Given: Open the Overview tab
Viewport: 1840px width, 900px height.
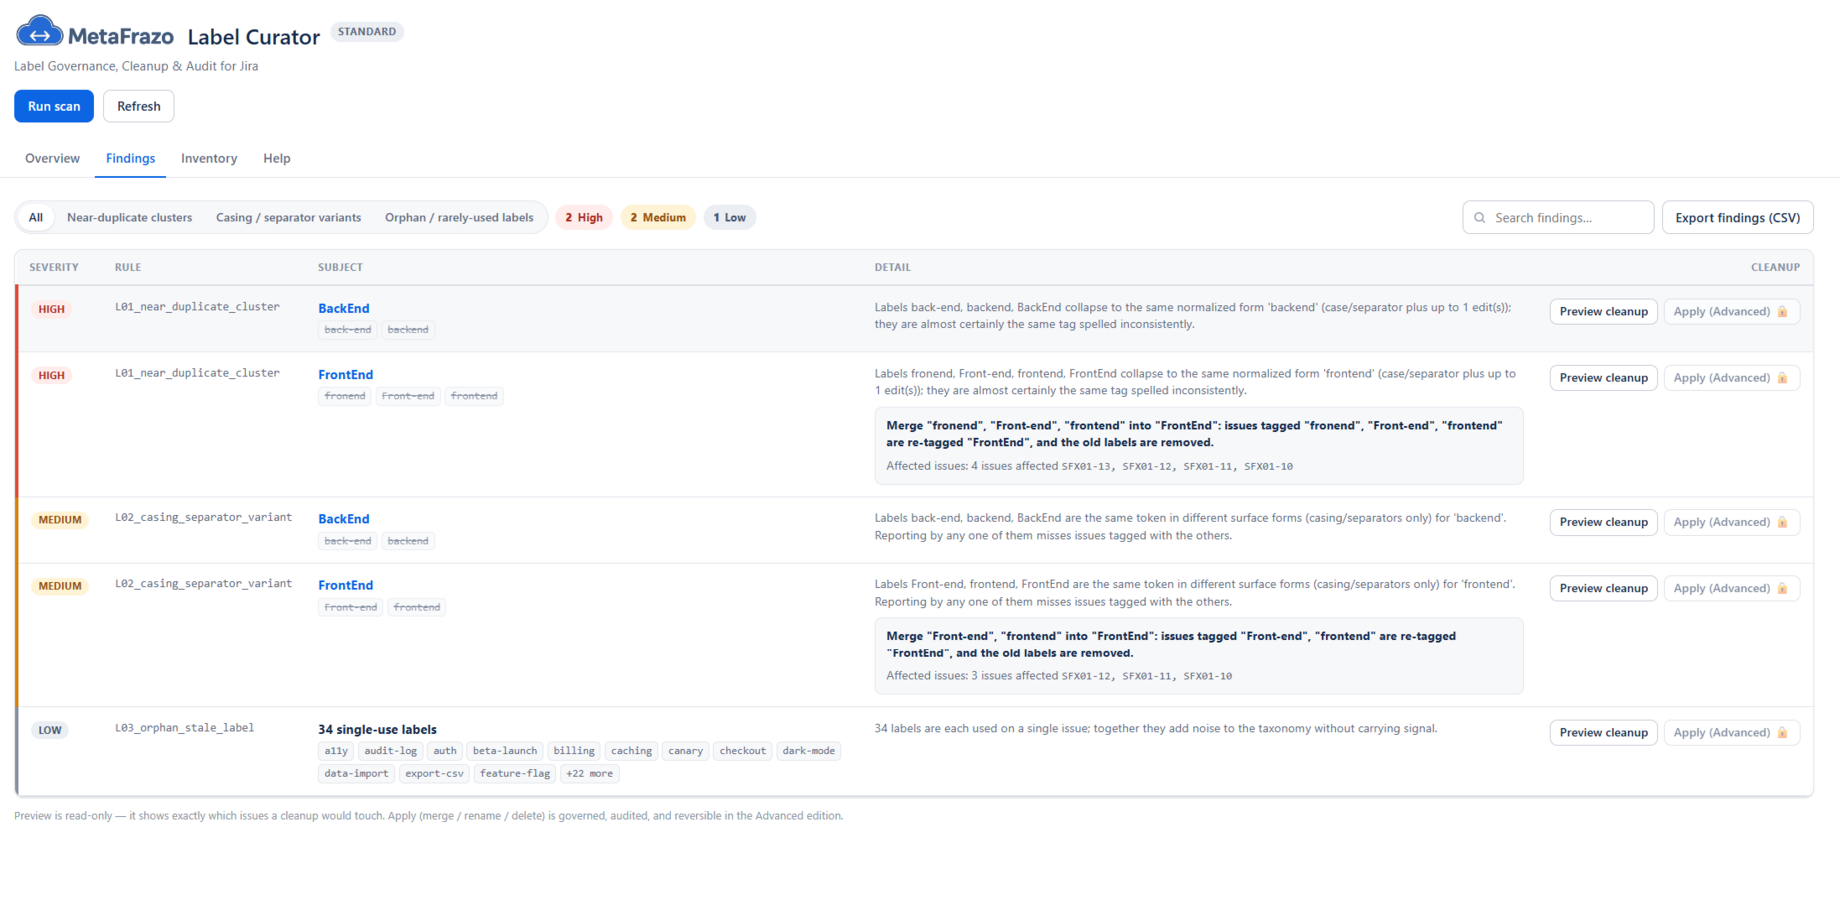Looking at the screenshot, I should [52, 158].
